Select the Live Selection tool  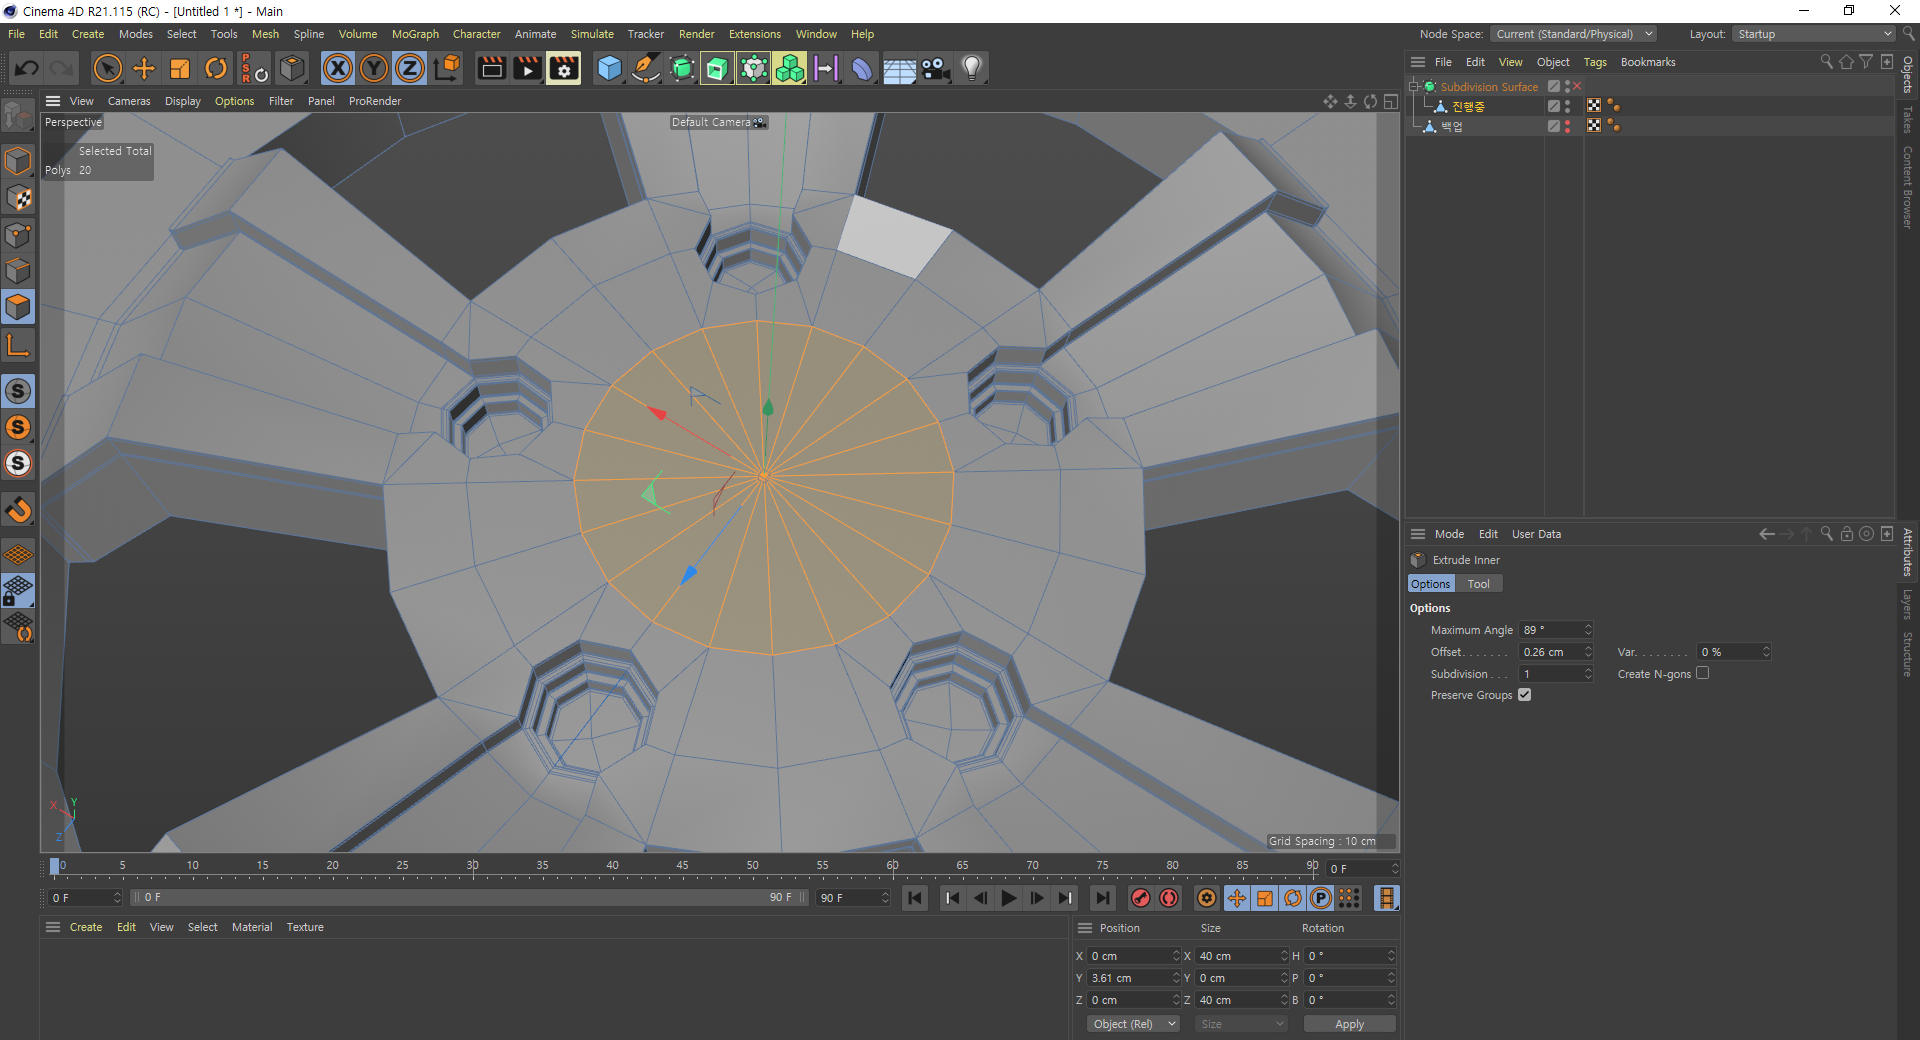pos(107,68)
